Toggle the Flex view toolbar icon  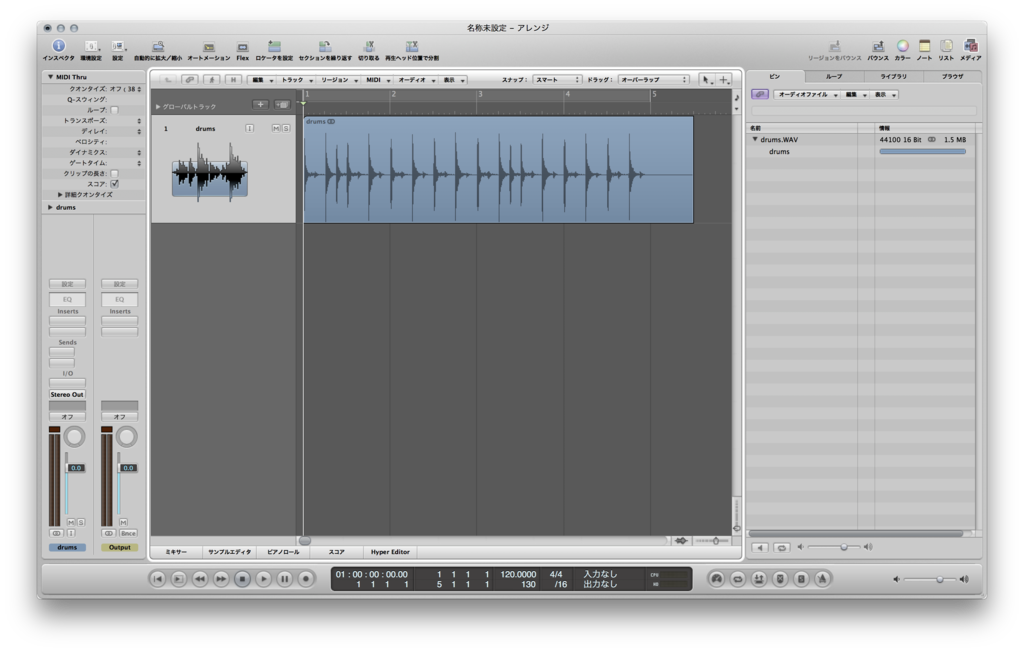point(242,47)
